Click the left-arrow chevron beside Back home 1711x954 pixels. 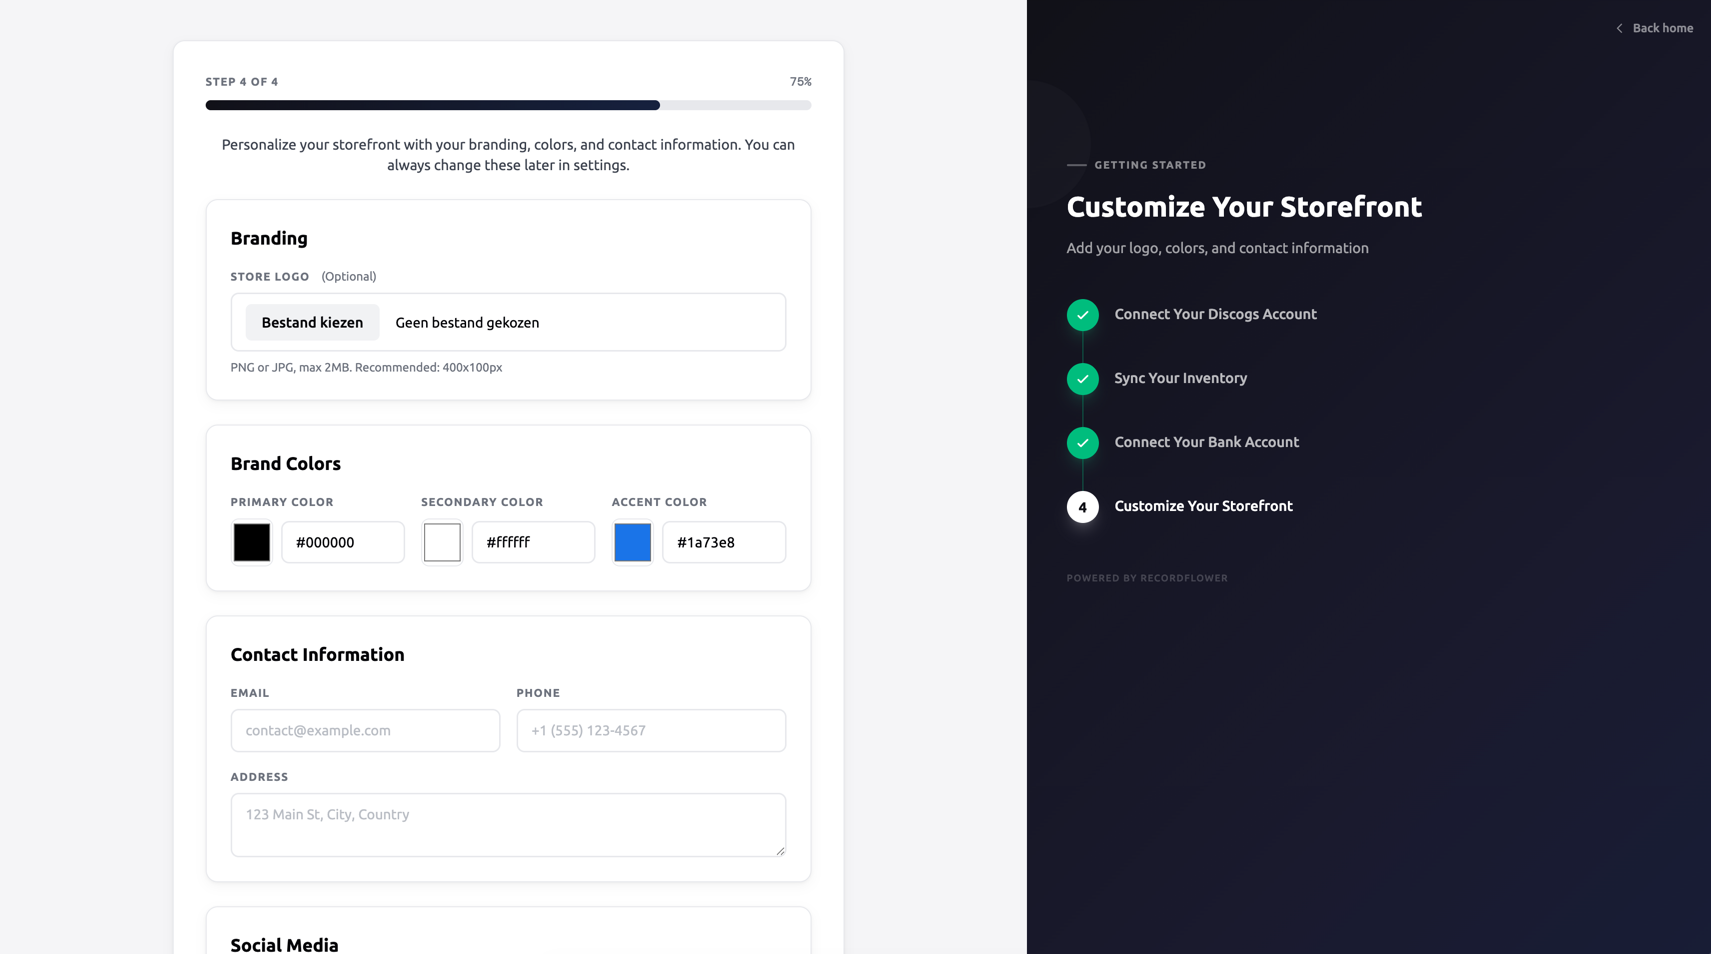(1620, 28)
